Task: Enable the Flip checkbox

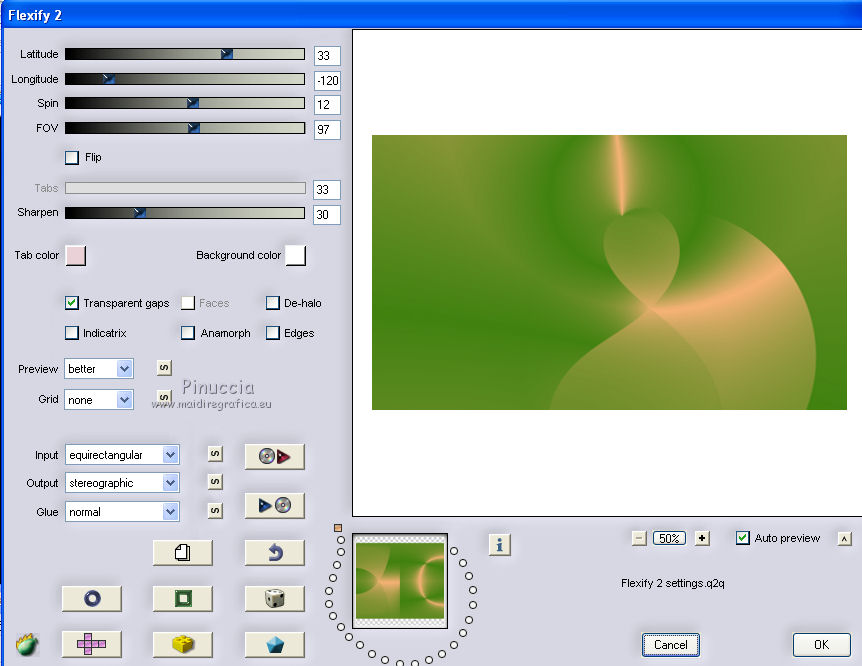Action: tap(71, 158)
